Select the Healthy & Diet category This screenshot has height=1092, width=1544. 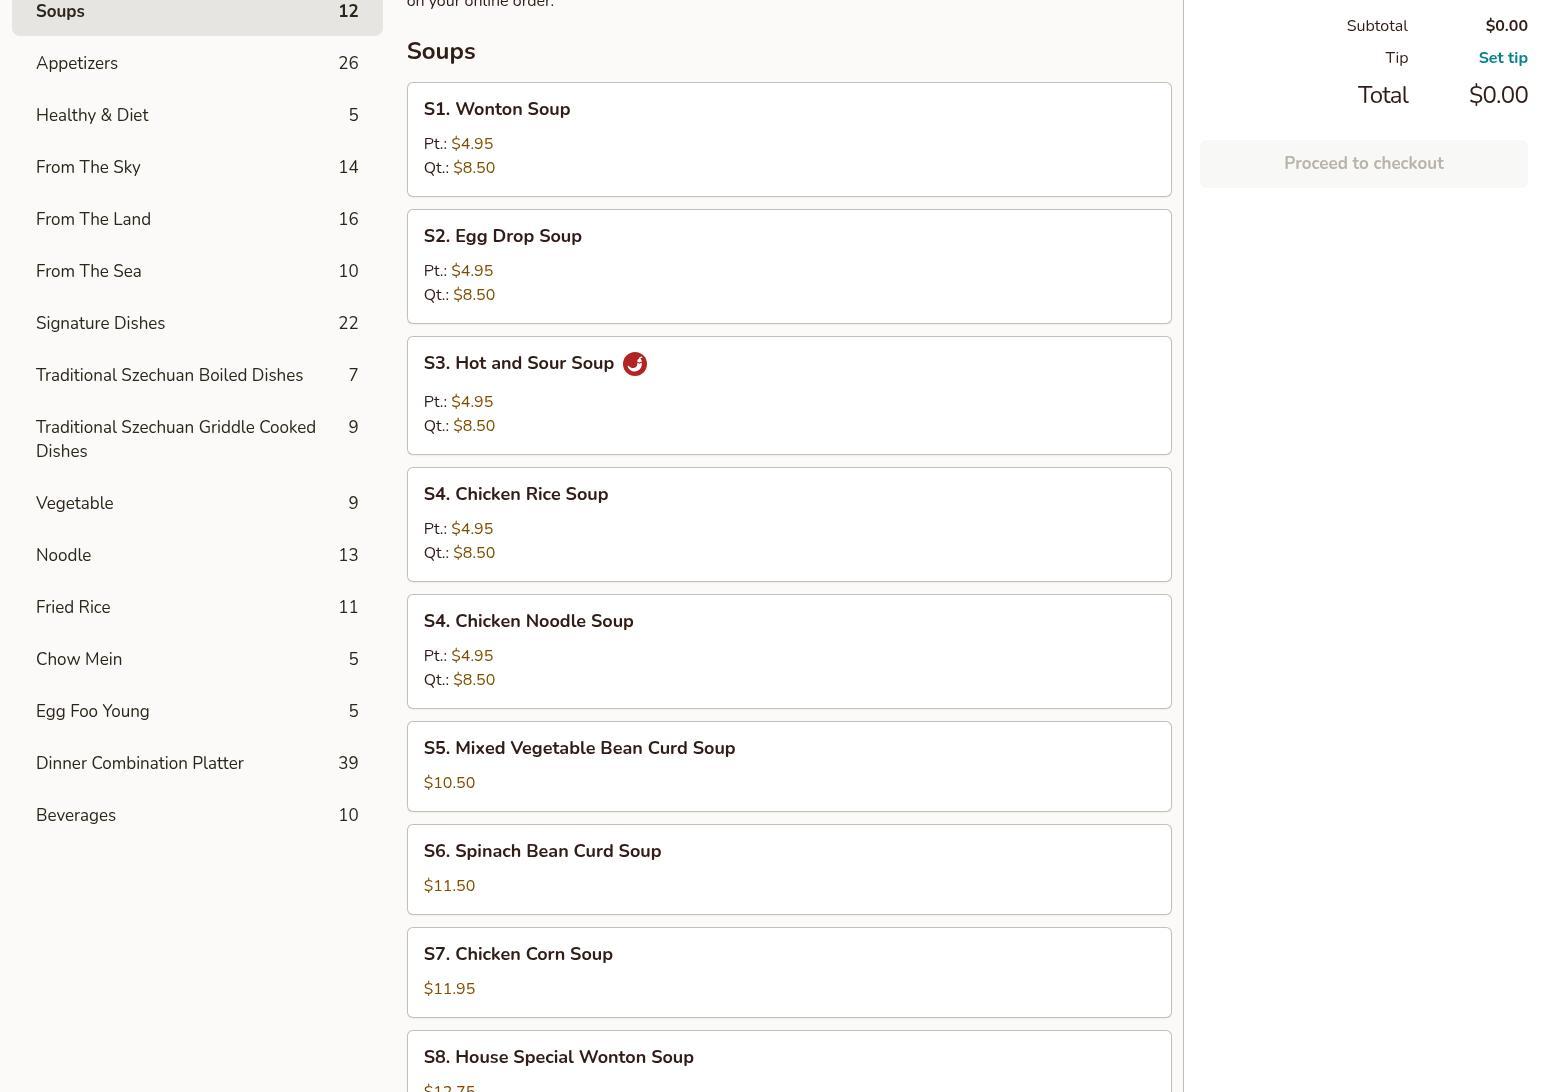click(x=196, y=115)
